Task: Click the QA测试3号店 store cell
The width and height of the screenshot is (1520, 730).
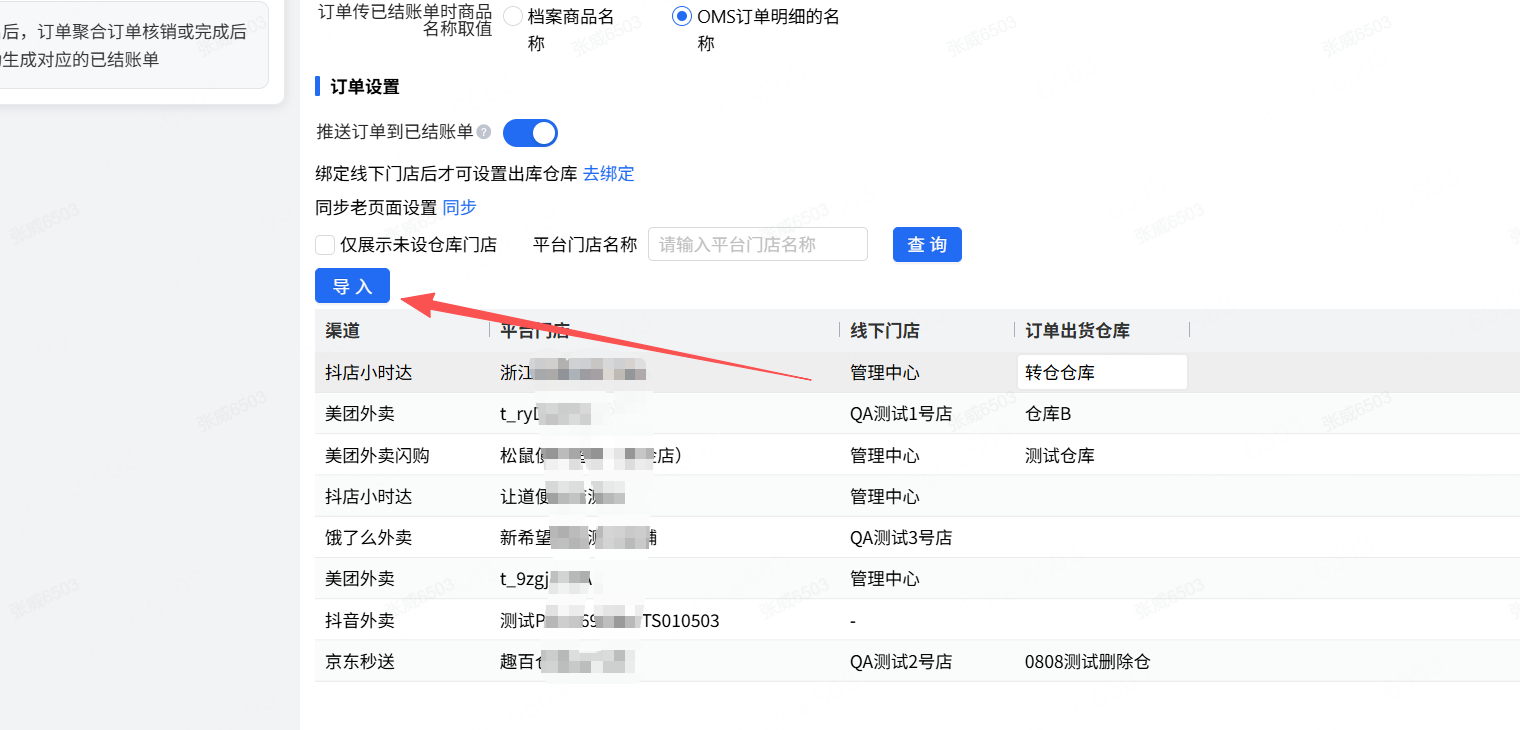Action: (x=901, y=538)
